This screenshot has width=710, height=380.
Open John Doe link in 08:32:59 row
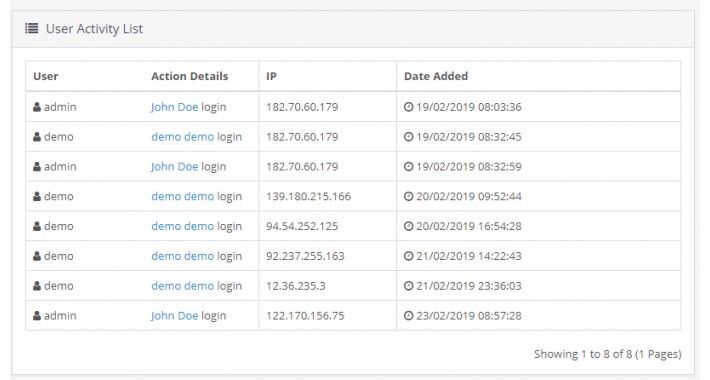click(174, 167)
